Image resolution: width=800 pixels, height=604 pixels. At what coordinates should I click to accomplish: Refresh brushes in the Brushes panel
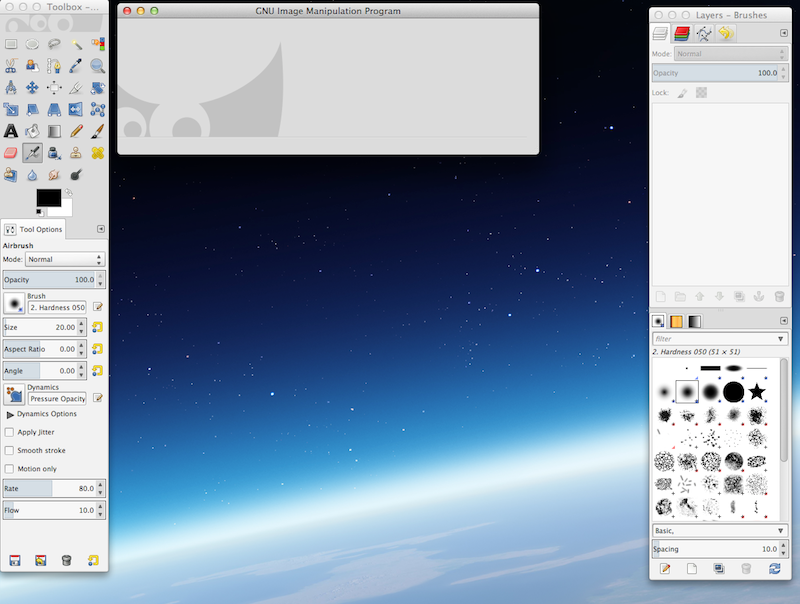click(x=774, y=569)
